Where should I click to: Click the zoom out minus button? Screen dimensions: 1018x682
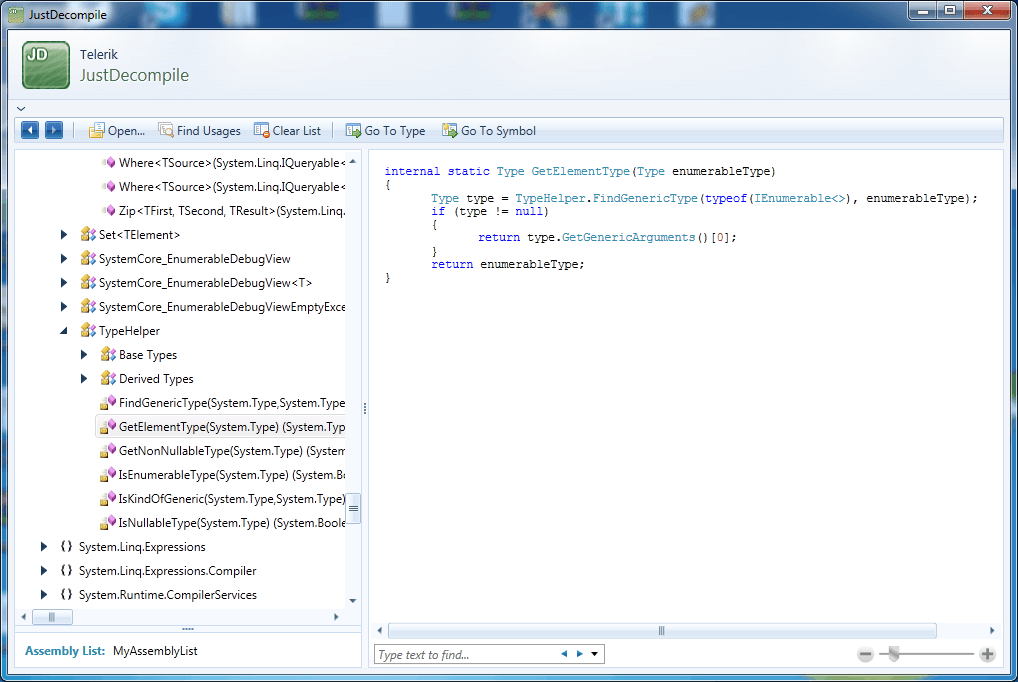865,655
